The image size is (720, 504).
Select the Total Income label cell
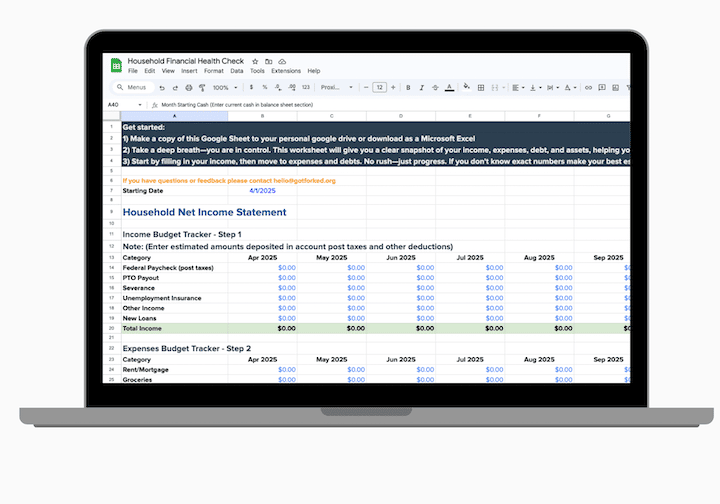click(x=174, y=328)
